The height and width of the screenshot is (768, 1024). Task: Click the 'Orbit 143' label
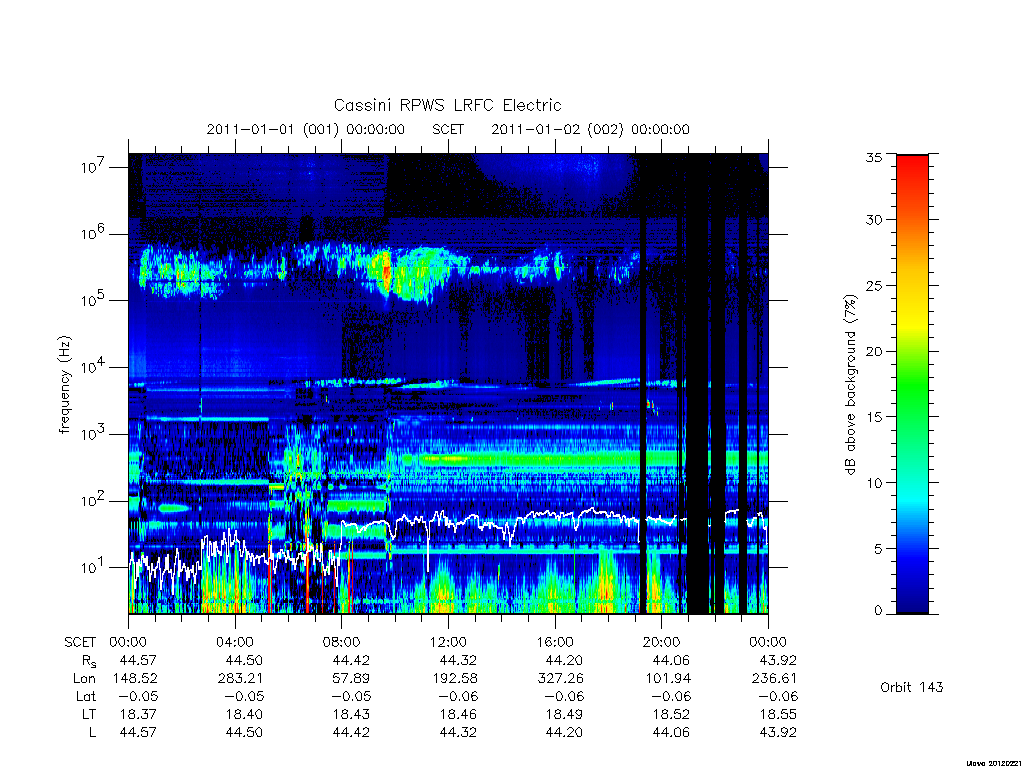pos(912,687)
